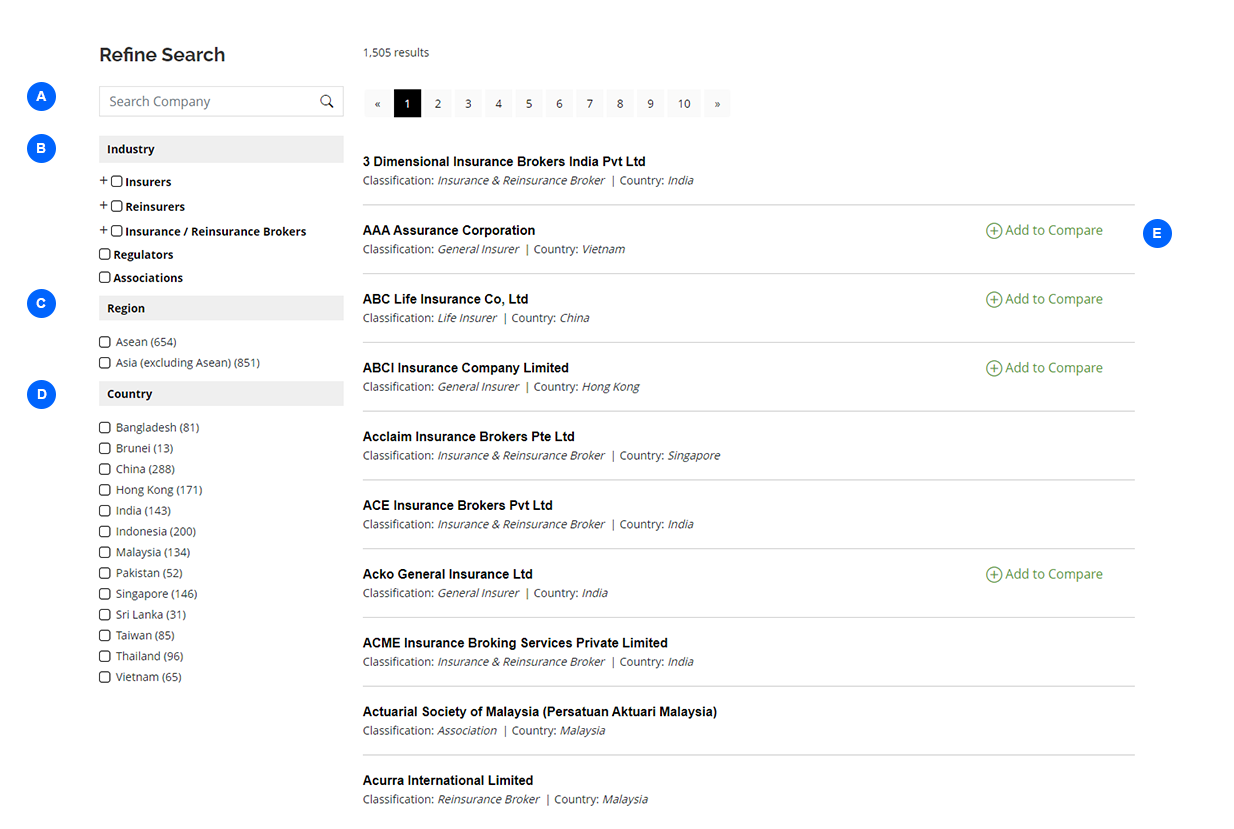
Task: Click the Industry section header
Action: 221,149
